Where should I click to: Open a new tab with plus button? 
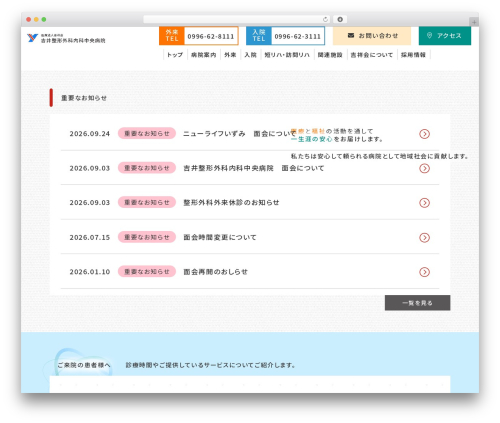(x=474, y=22)
